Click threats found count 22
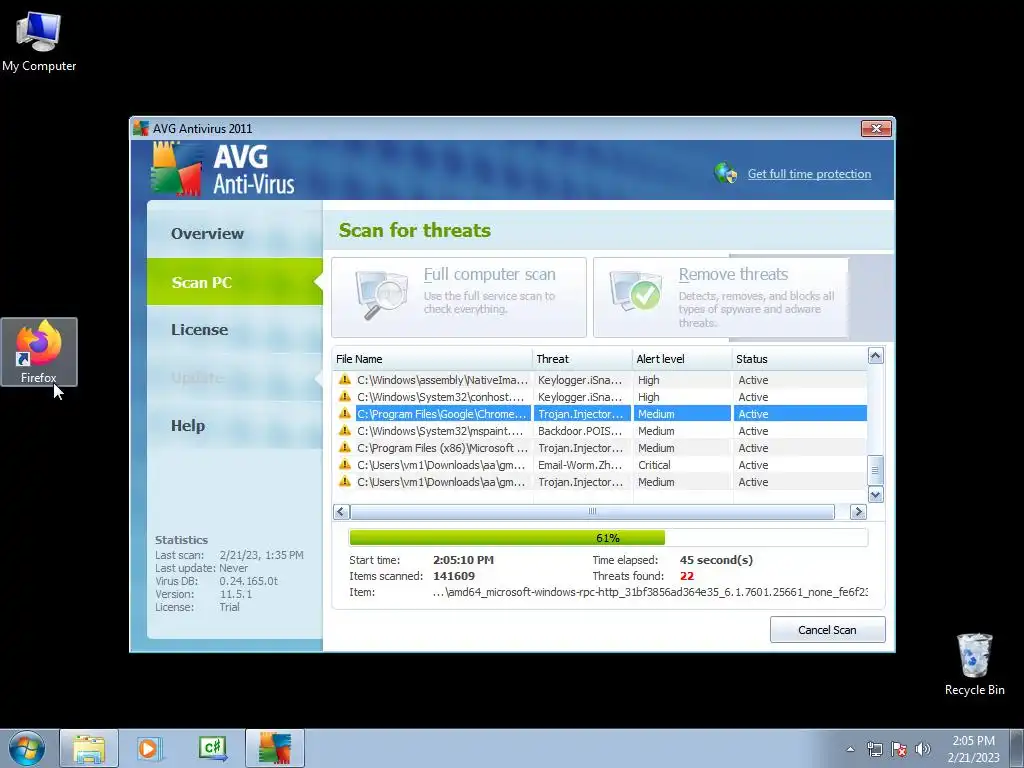1024x768 pixels. point(686,576)
